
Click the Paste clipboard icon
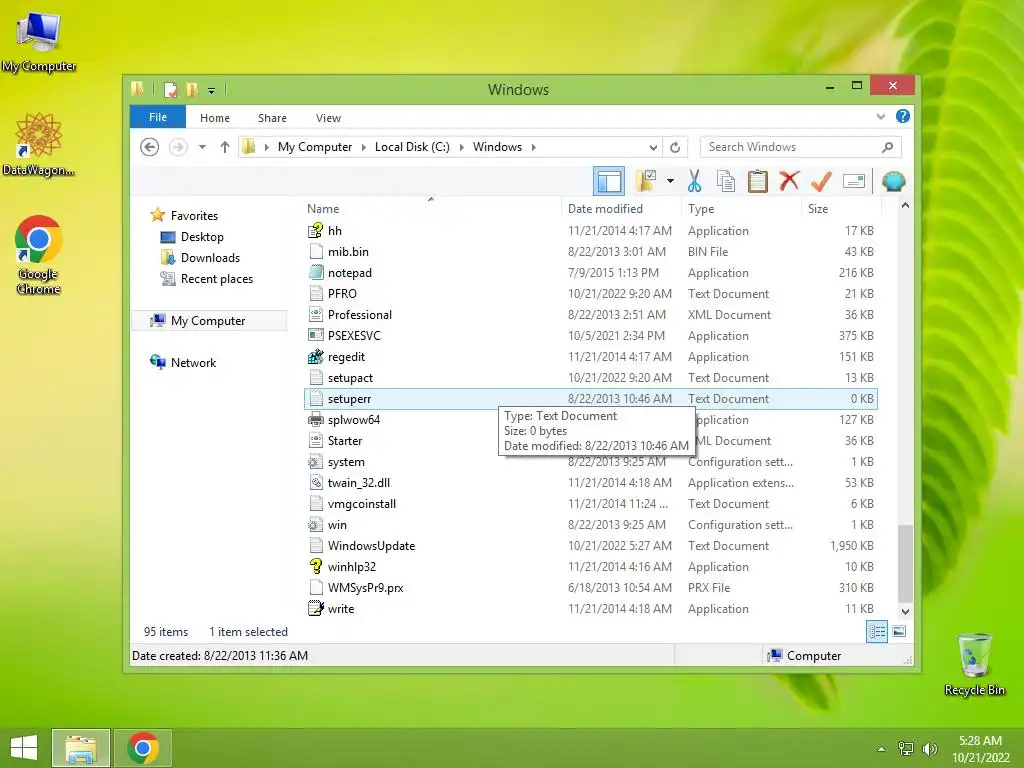(x=758, y=181)
